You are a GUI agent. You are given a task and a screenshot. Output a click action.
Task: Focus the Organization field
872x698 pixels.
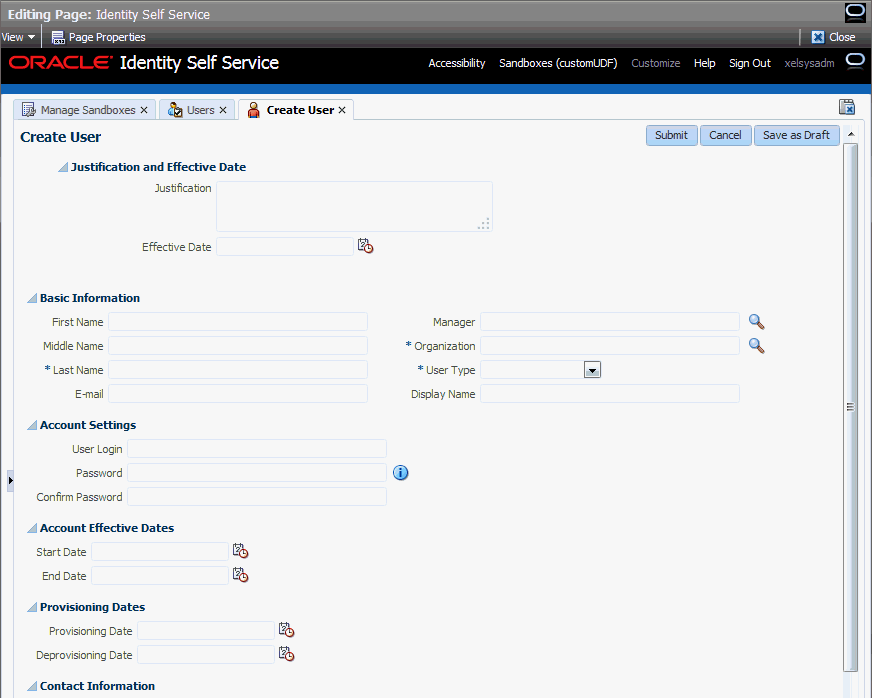point(610,345)
